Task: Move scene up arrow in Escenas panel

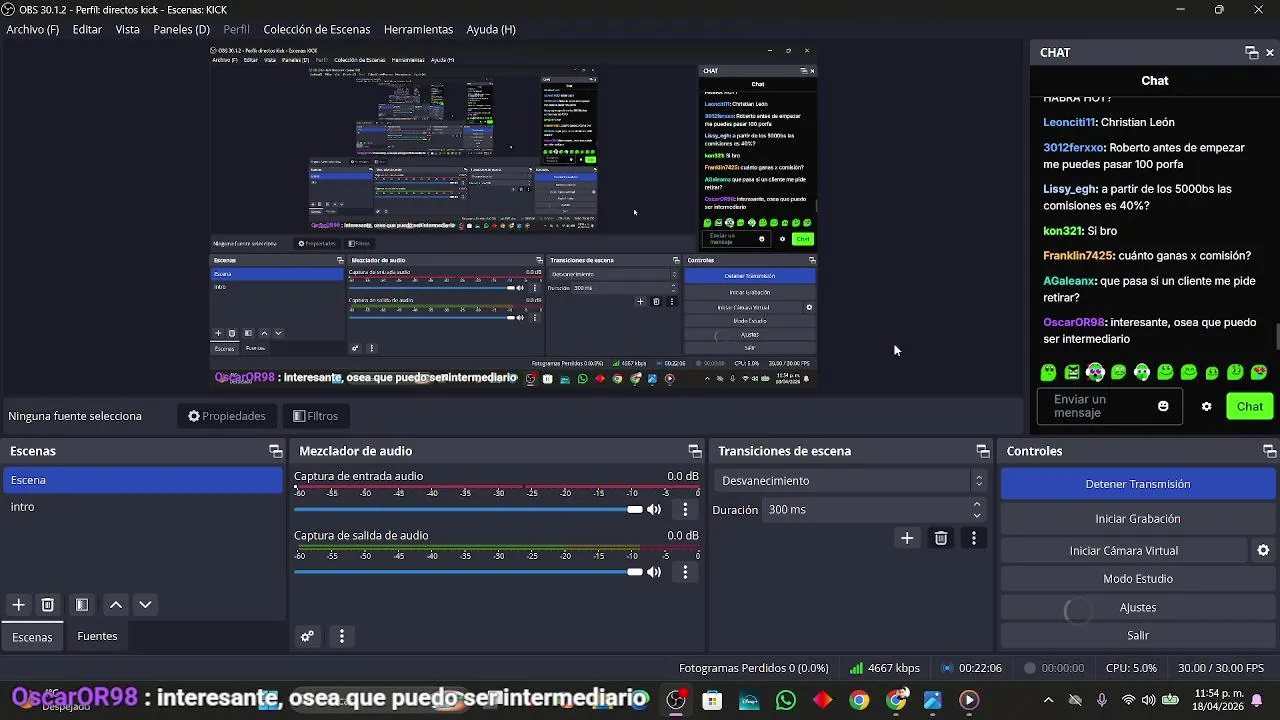Action: point(116,605)
